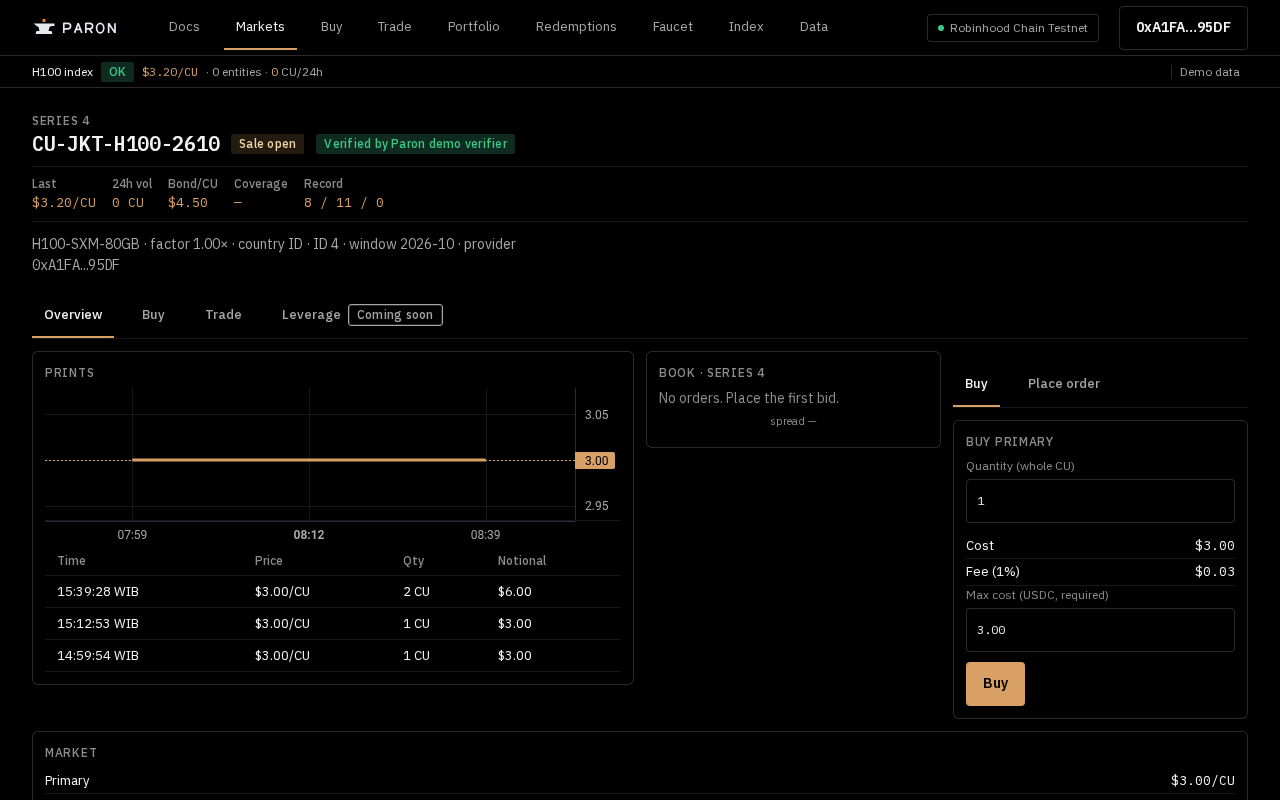Image resolution: width=1280 pixels, height=800 pixels.
Task: Open the Data page
Action: pyautogui.click(x=814, y=27)
